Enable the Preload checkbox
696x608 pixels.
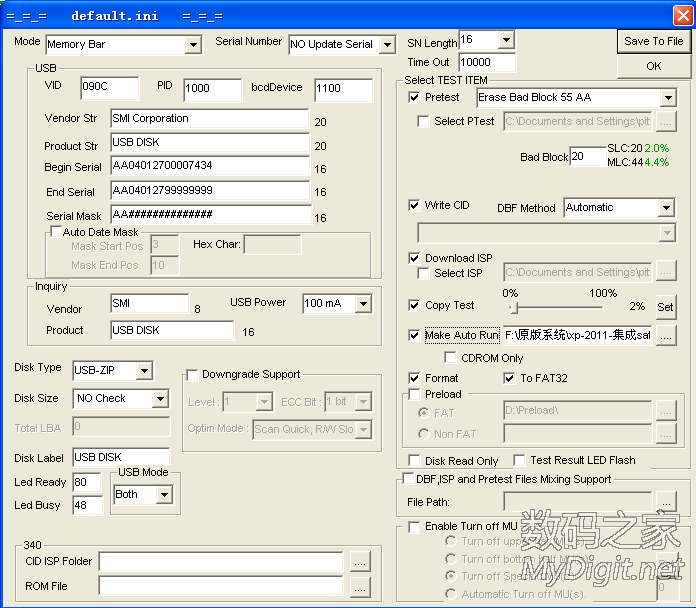tap(414, 394)
